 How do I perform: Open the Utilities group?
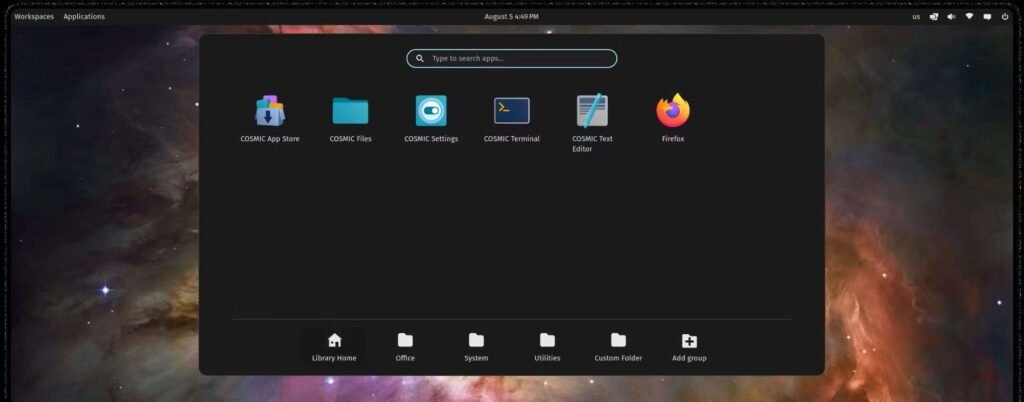547,347
